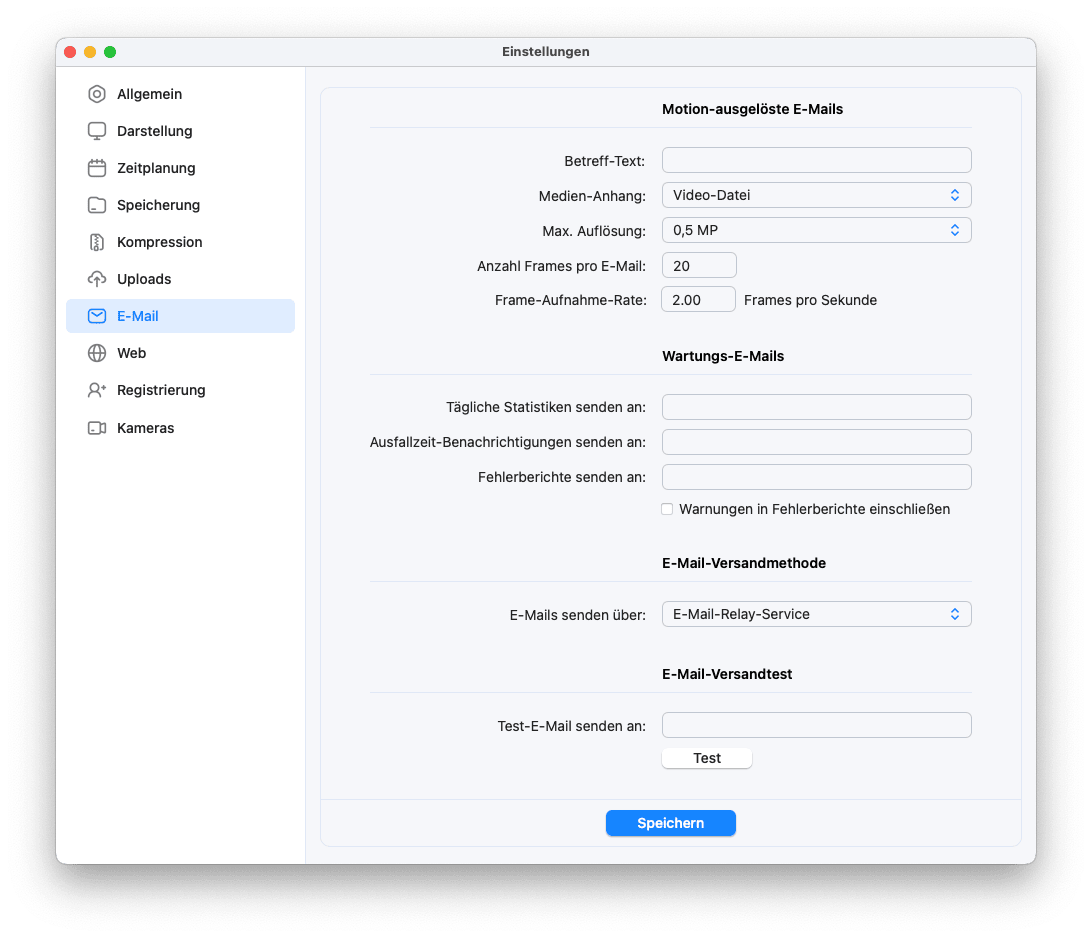This screenshot has height=938, width=1092.
Task: Click the Tägliche Statistiken senden an field
Action: pyautogui.click(x=816, y=407)
